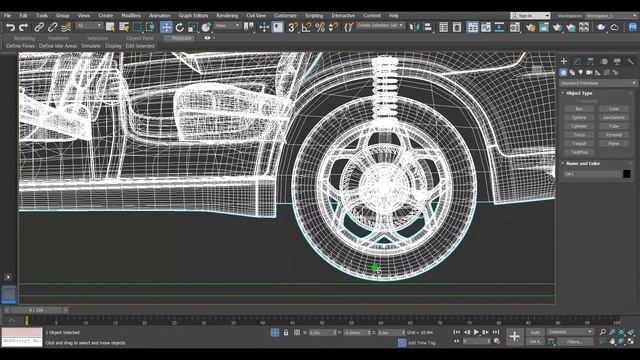The height and width of the screenshot is (360, 640).
Task: Toggle Auto Key mode
Action: [535, 332]
